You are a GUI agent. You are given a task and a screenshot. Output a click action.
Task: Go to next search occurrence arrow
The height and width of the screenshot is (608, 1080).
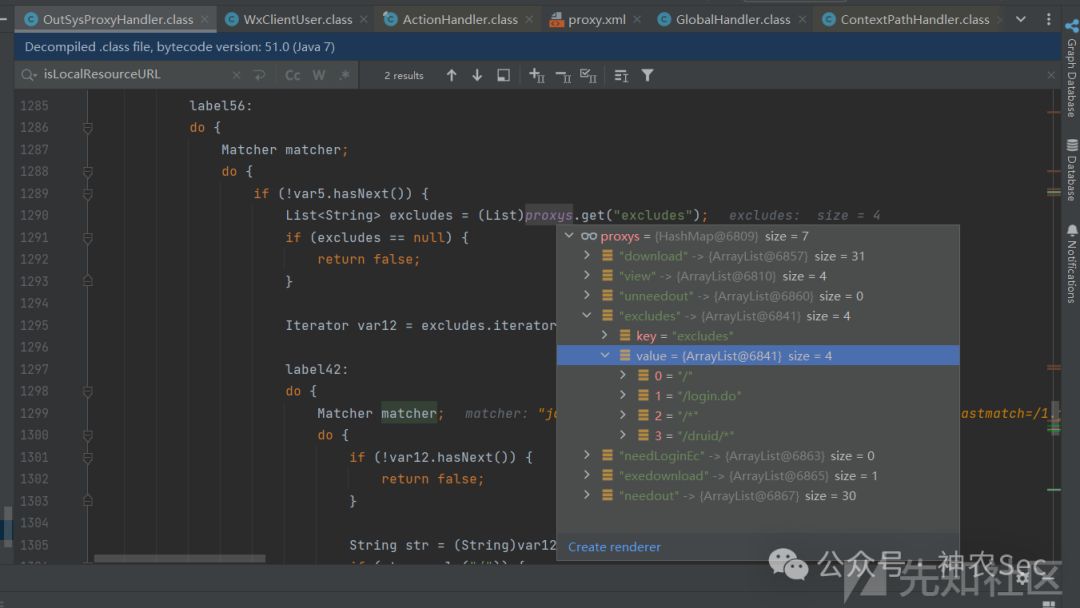(477, 75)
